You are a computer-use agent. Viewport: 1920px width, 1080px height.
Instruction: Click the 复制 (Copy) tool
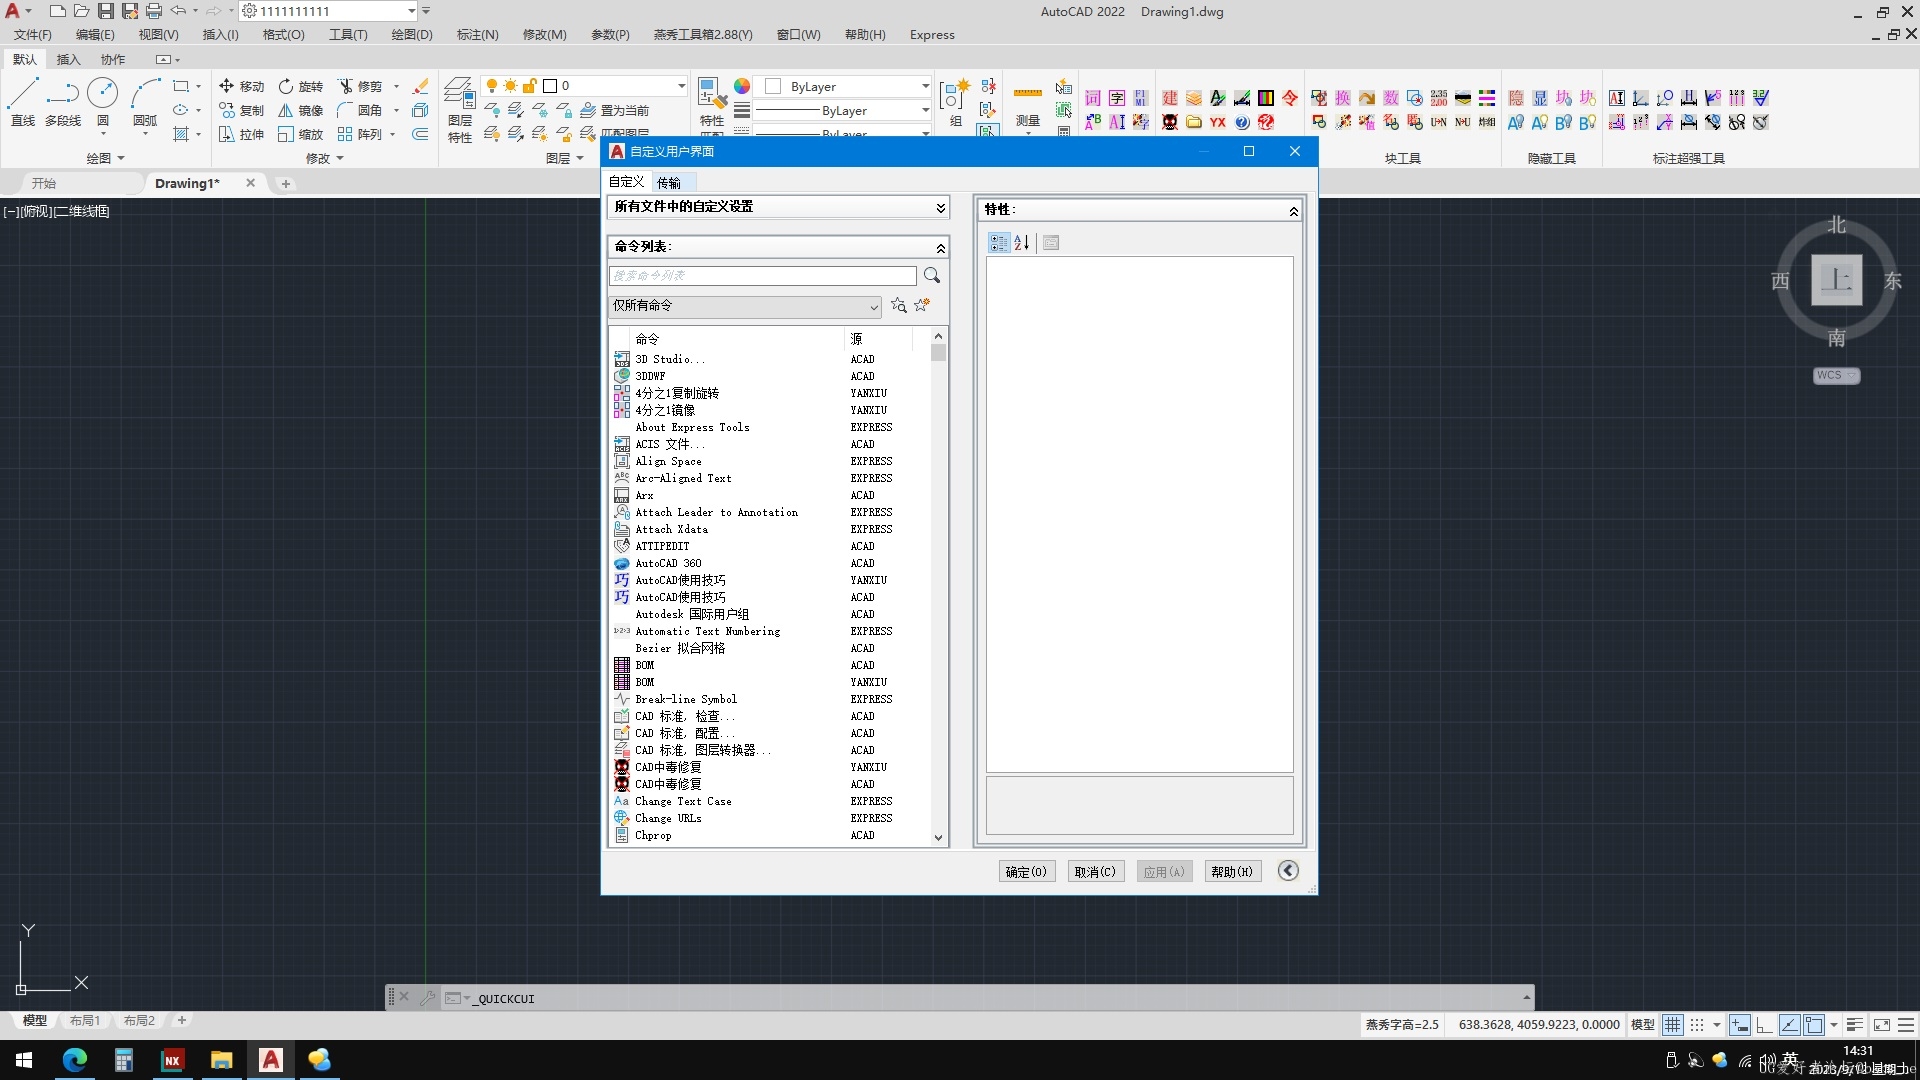[242, 110]
